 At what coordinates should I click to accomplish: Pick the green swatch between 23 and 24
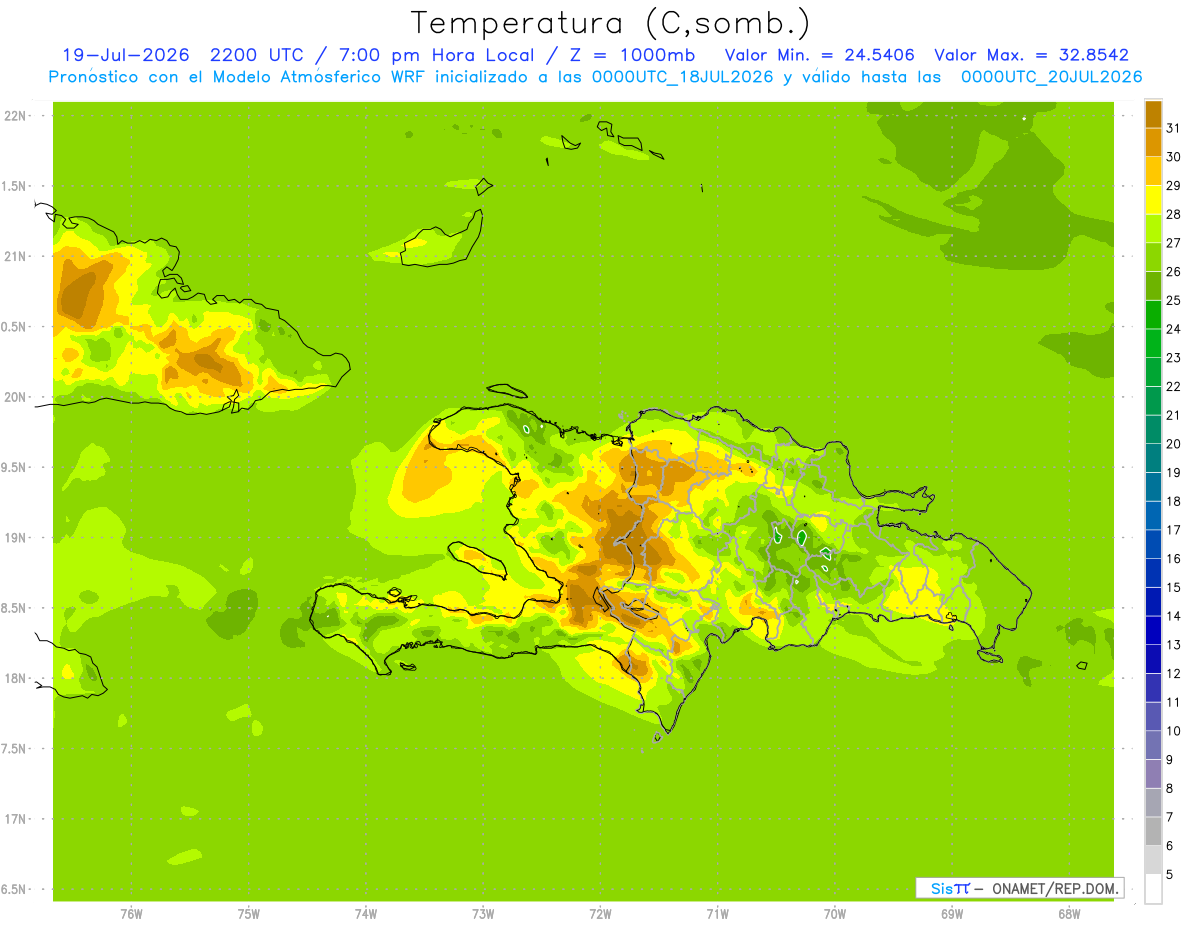tap(1153, 343)
